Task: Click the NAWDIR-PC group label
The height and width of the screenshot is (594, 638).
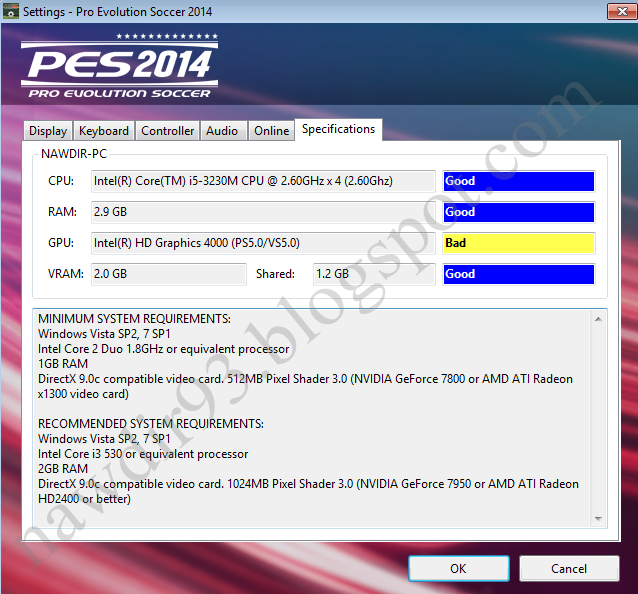Action: point(74,154)
